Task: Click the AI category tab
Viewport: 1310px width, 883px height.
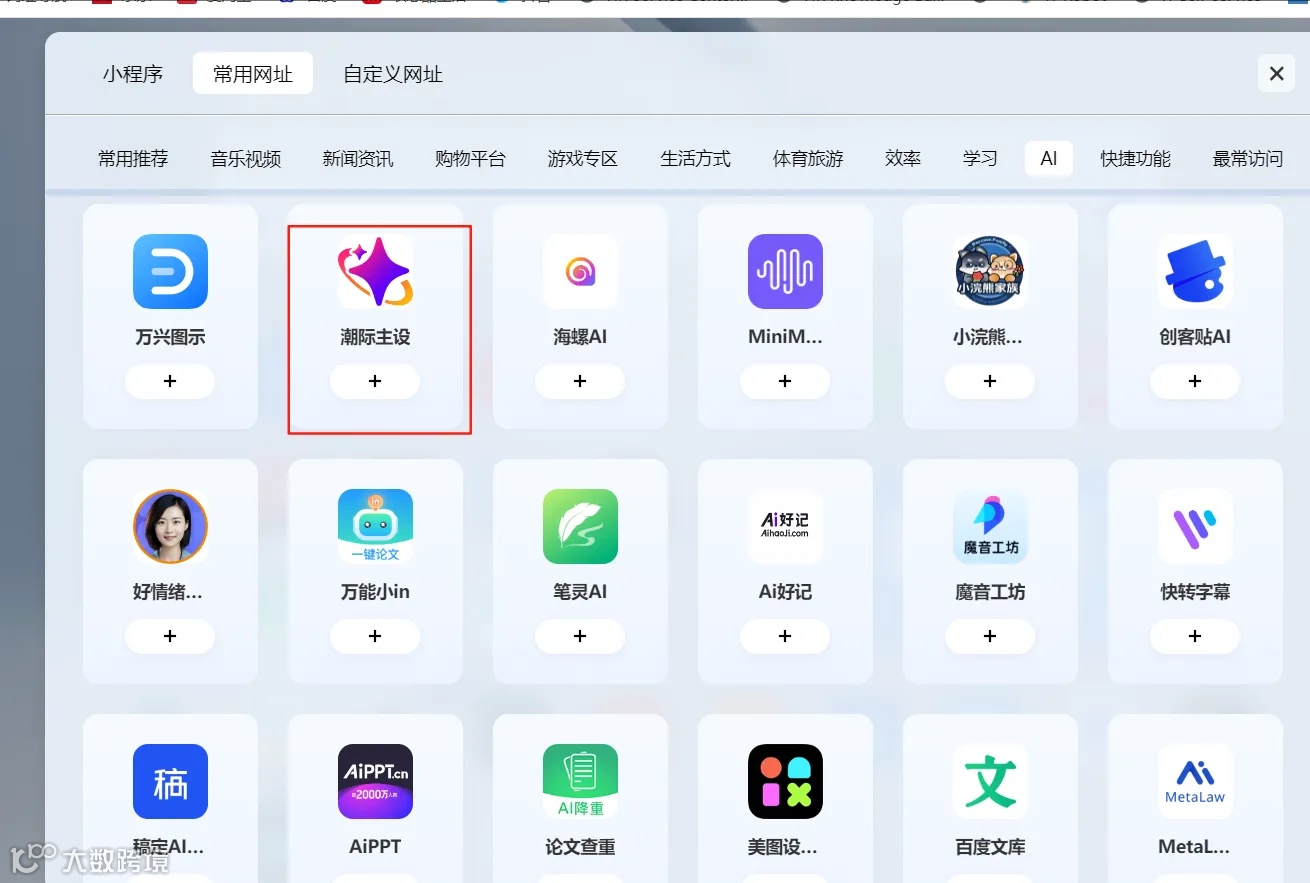Action: point(1049,159)
